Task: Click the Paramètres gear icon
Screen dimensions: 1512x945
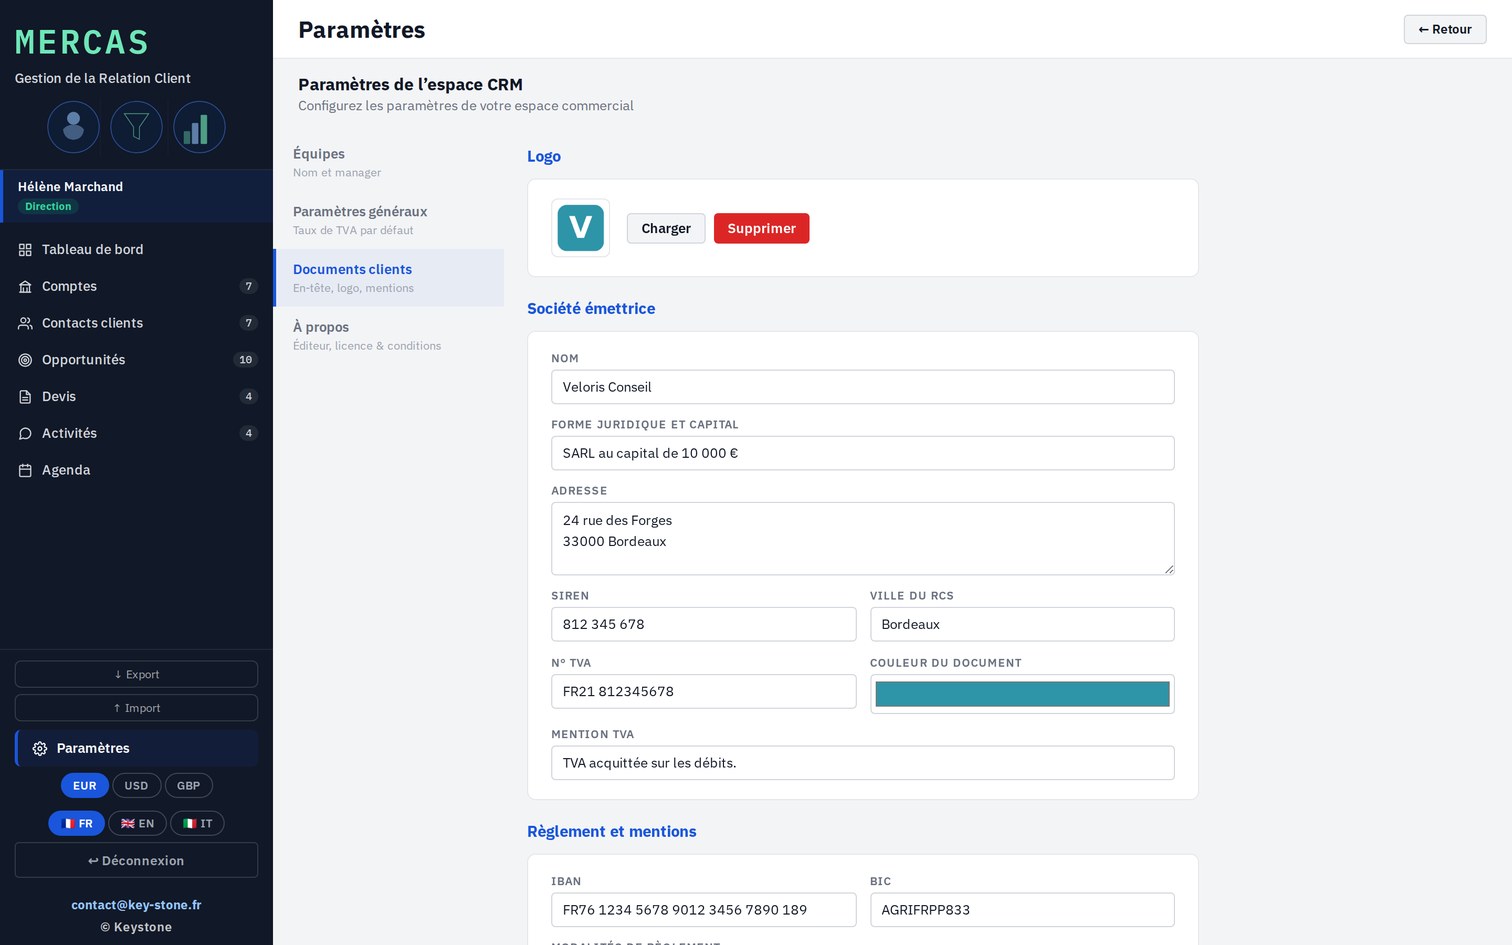Action: pyautogui.click(x=40, y=749)
